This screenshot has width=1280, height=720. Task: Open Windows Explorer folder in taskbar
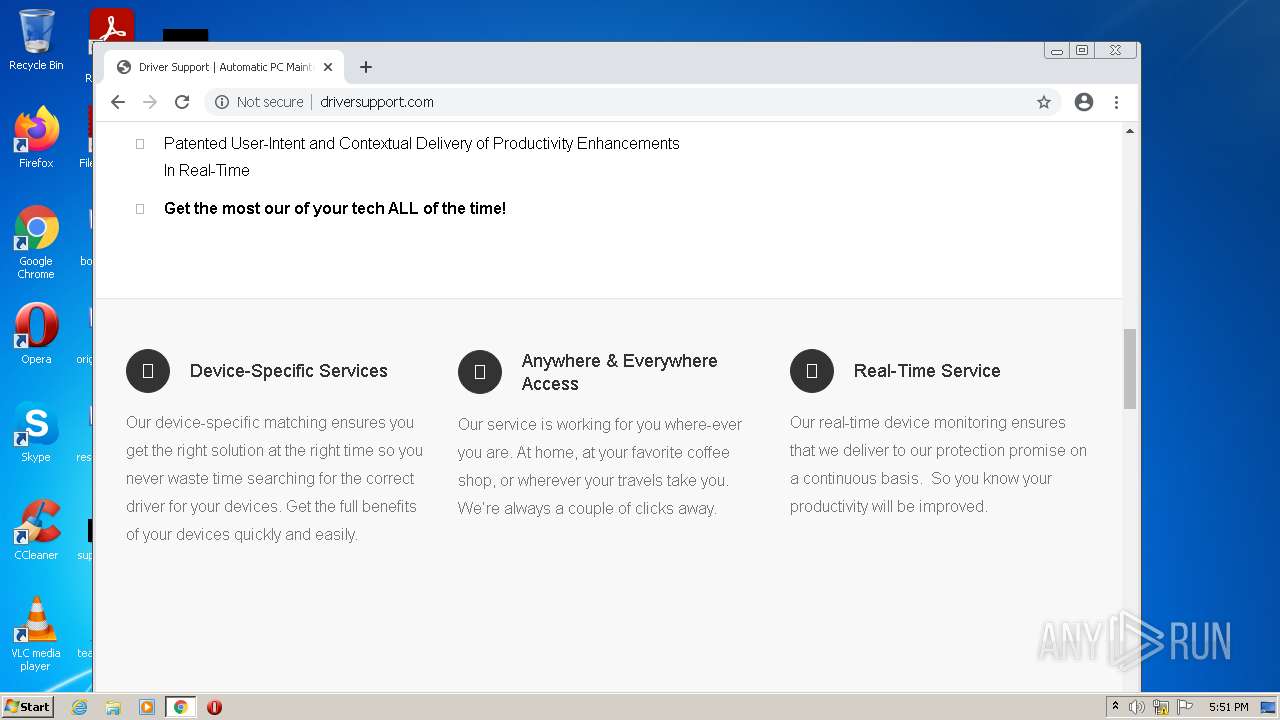pos(113,707)
